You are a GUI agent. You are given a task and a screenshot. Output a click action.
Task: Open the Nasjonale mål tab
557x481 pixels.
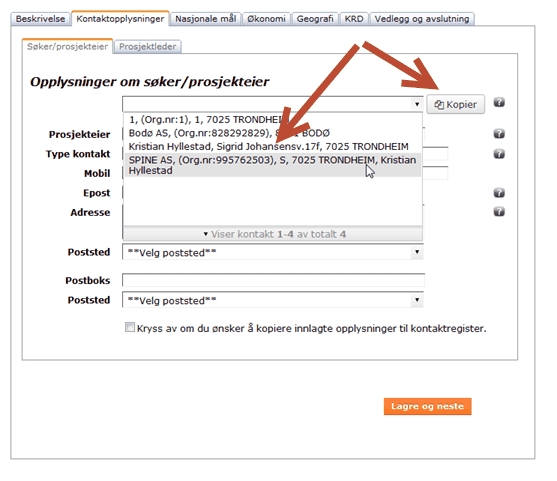click(x=206, y=19)
